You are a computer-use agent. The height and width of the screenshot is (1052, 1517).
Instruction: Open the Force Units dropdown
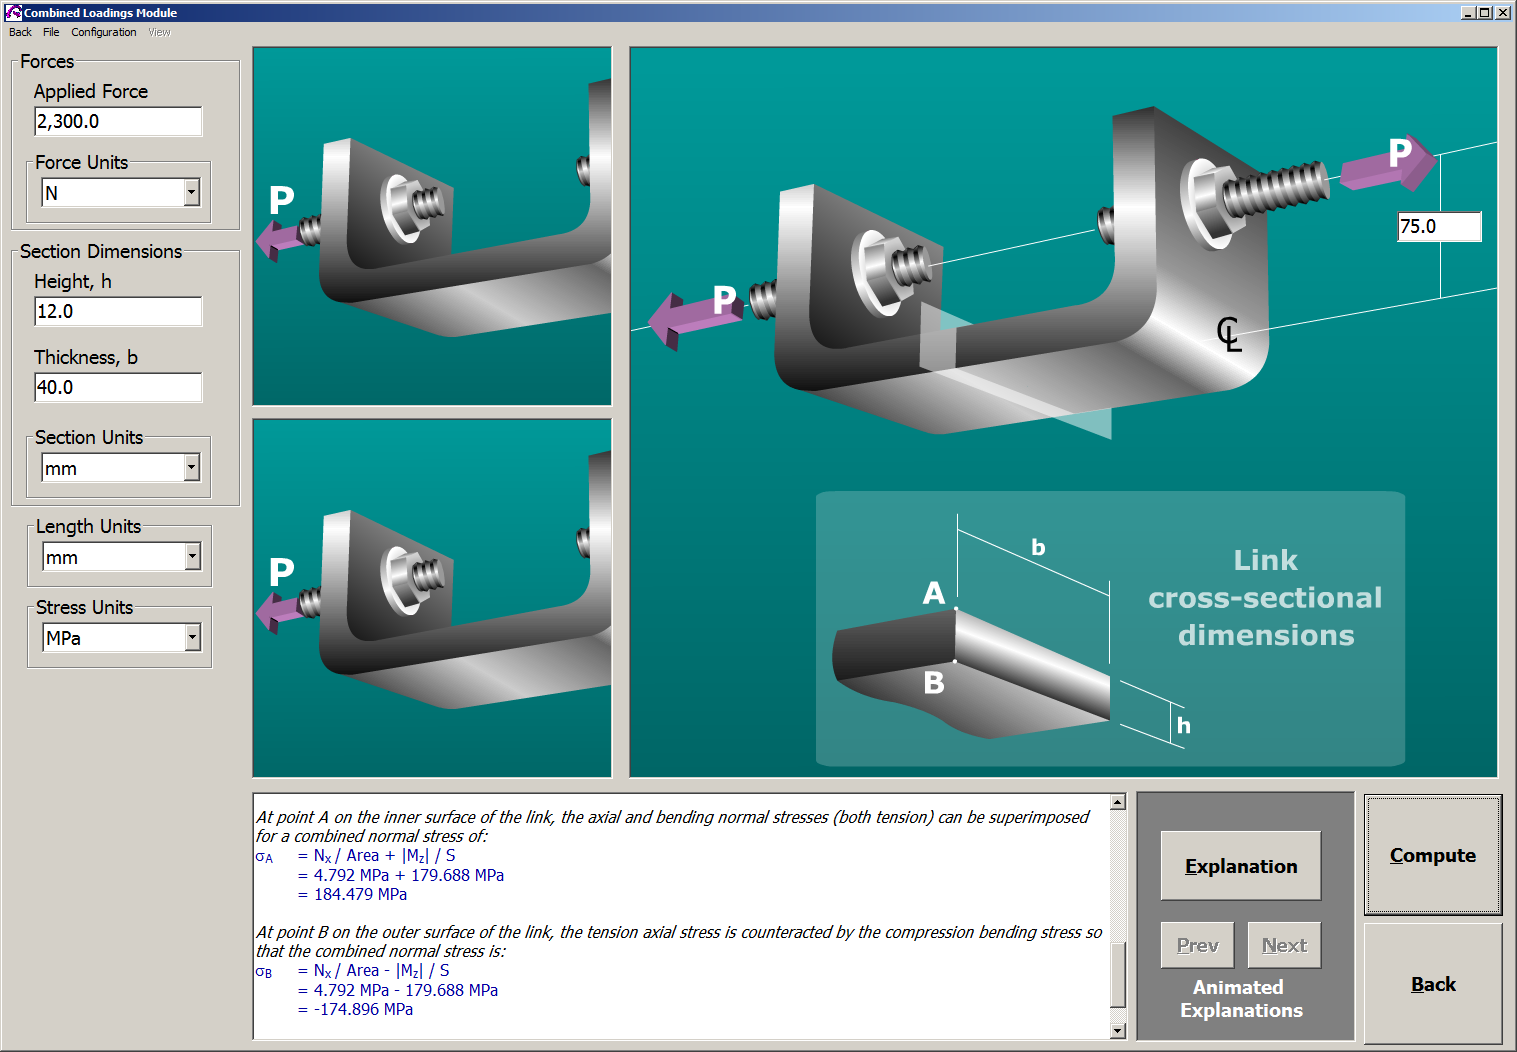coord(189,192)
